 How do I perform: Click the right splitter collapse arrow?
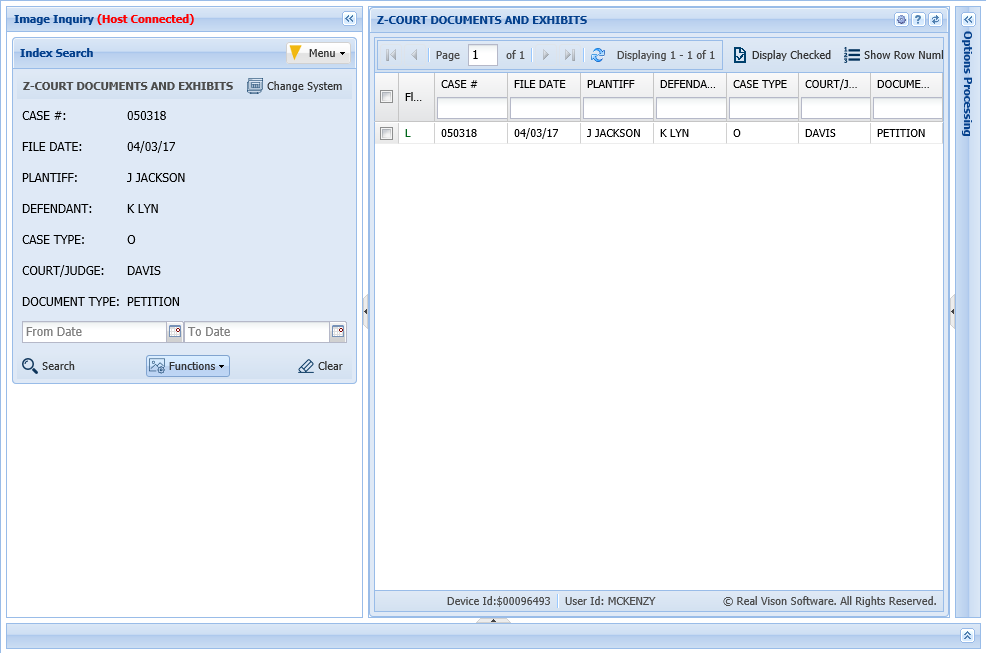point(952,311)
